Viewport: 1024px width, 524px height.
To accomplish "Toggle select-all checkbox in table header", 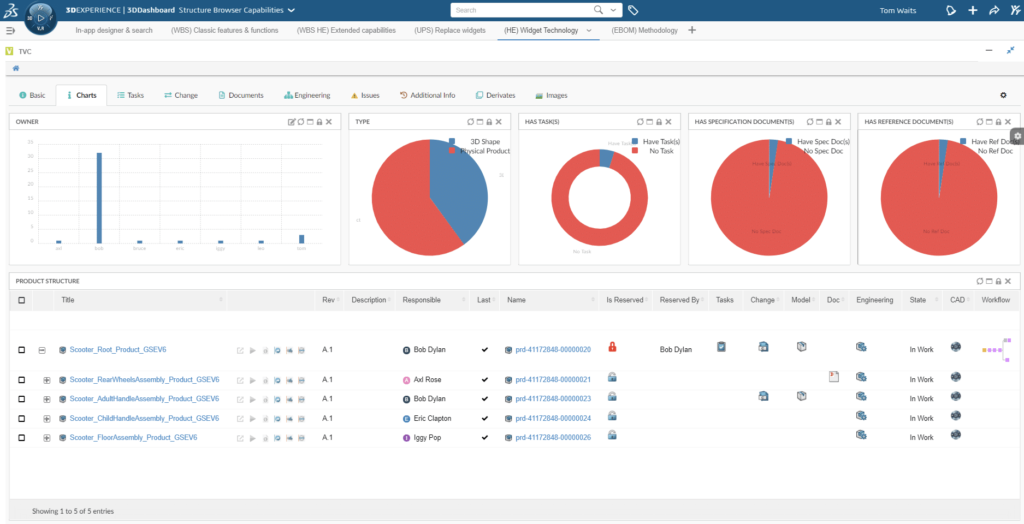I will [22, 301].
